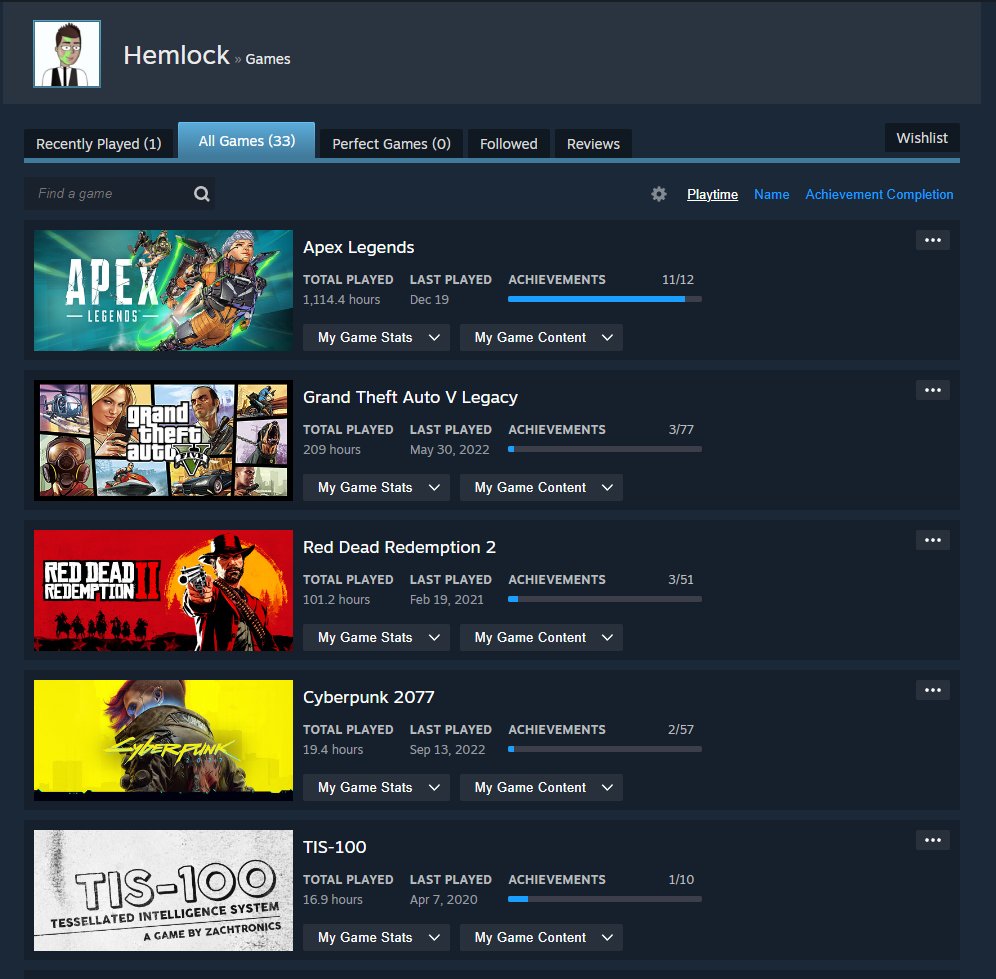Open the Cyberpunk 2077 cover image
This screenshot has height=979, width=996.
(x=163, y=740)
